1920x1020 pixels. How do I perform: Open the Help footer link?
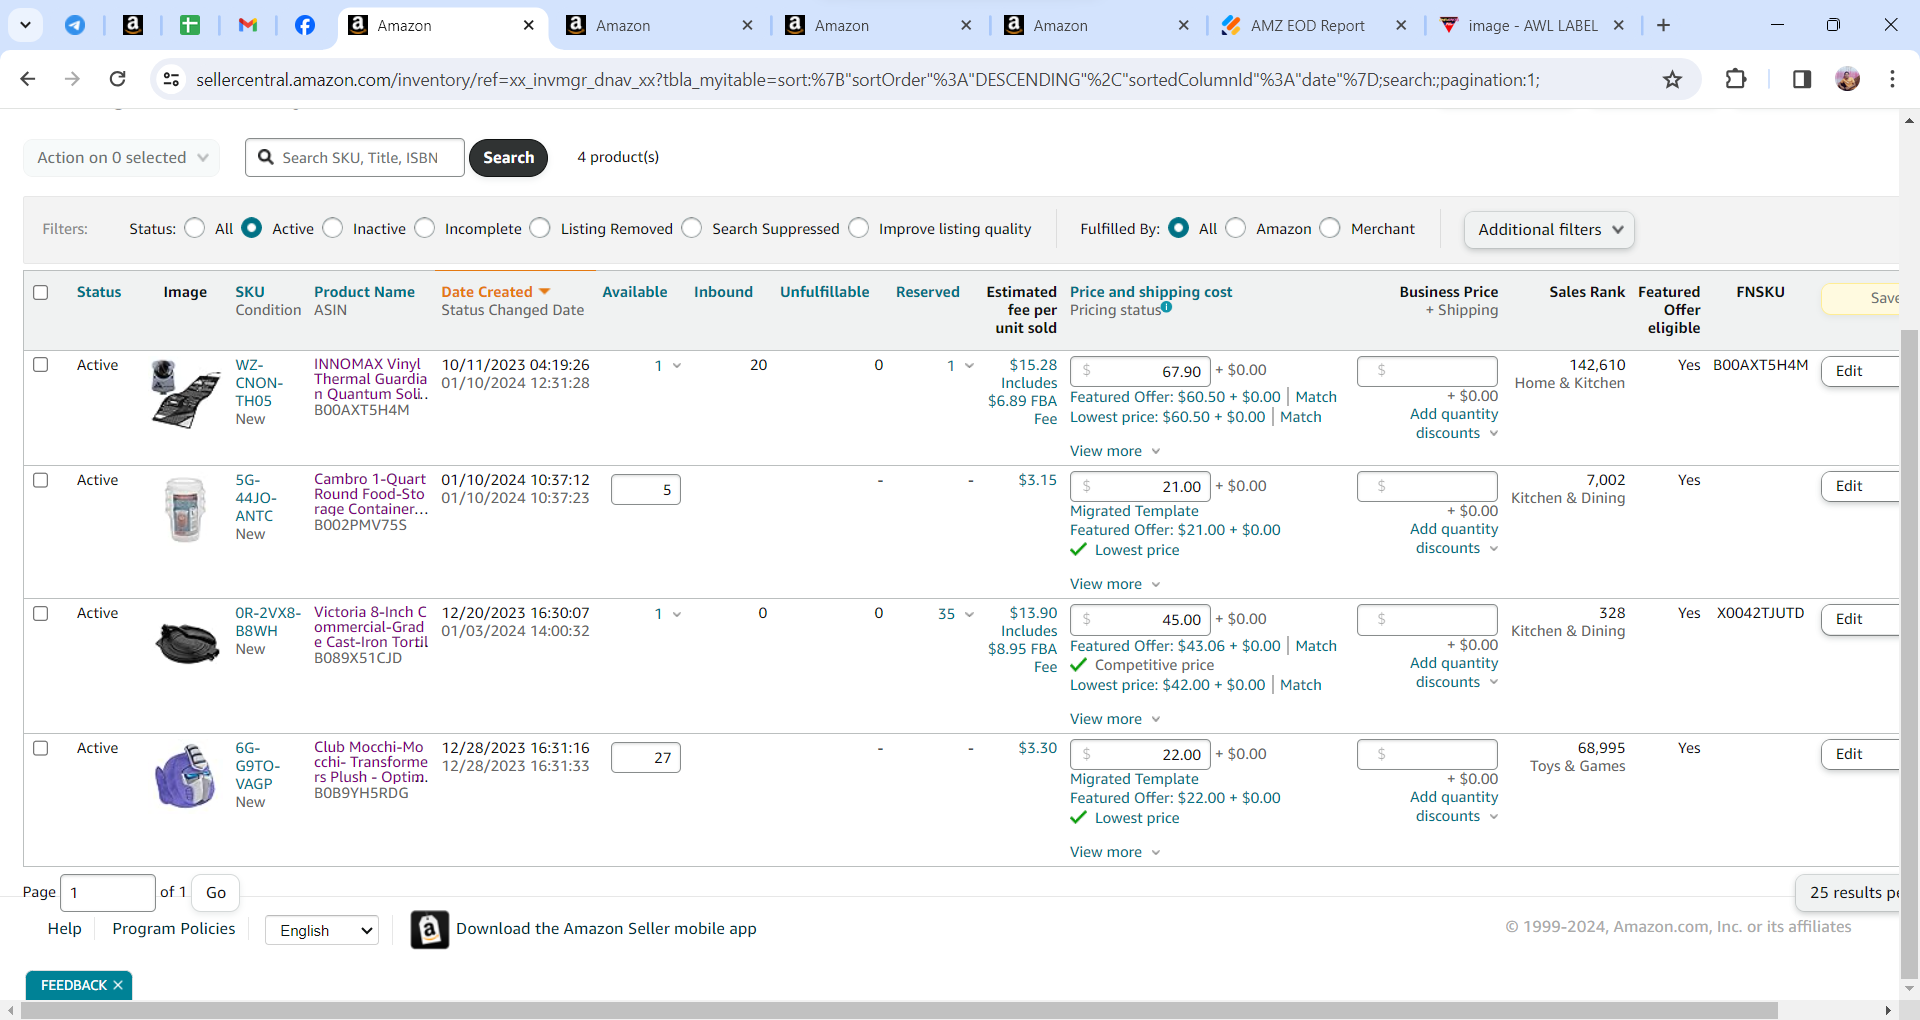pos(65,929)
